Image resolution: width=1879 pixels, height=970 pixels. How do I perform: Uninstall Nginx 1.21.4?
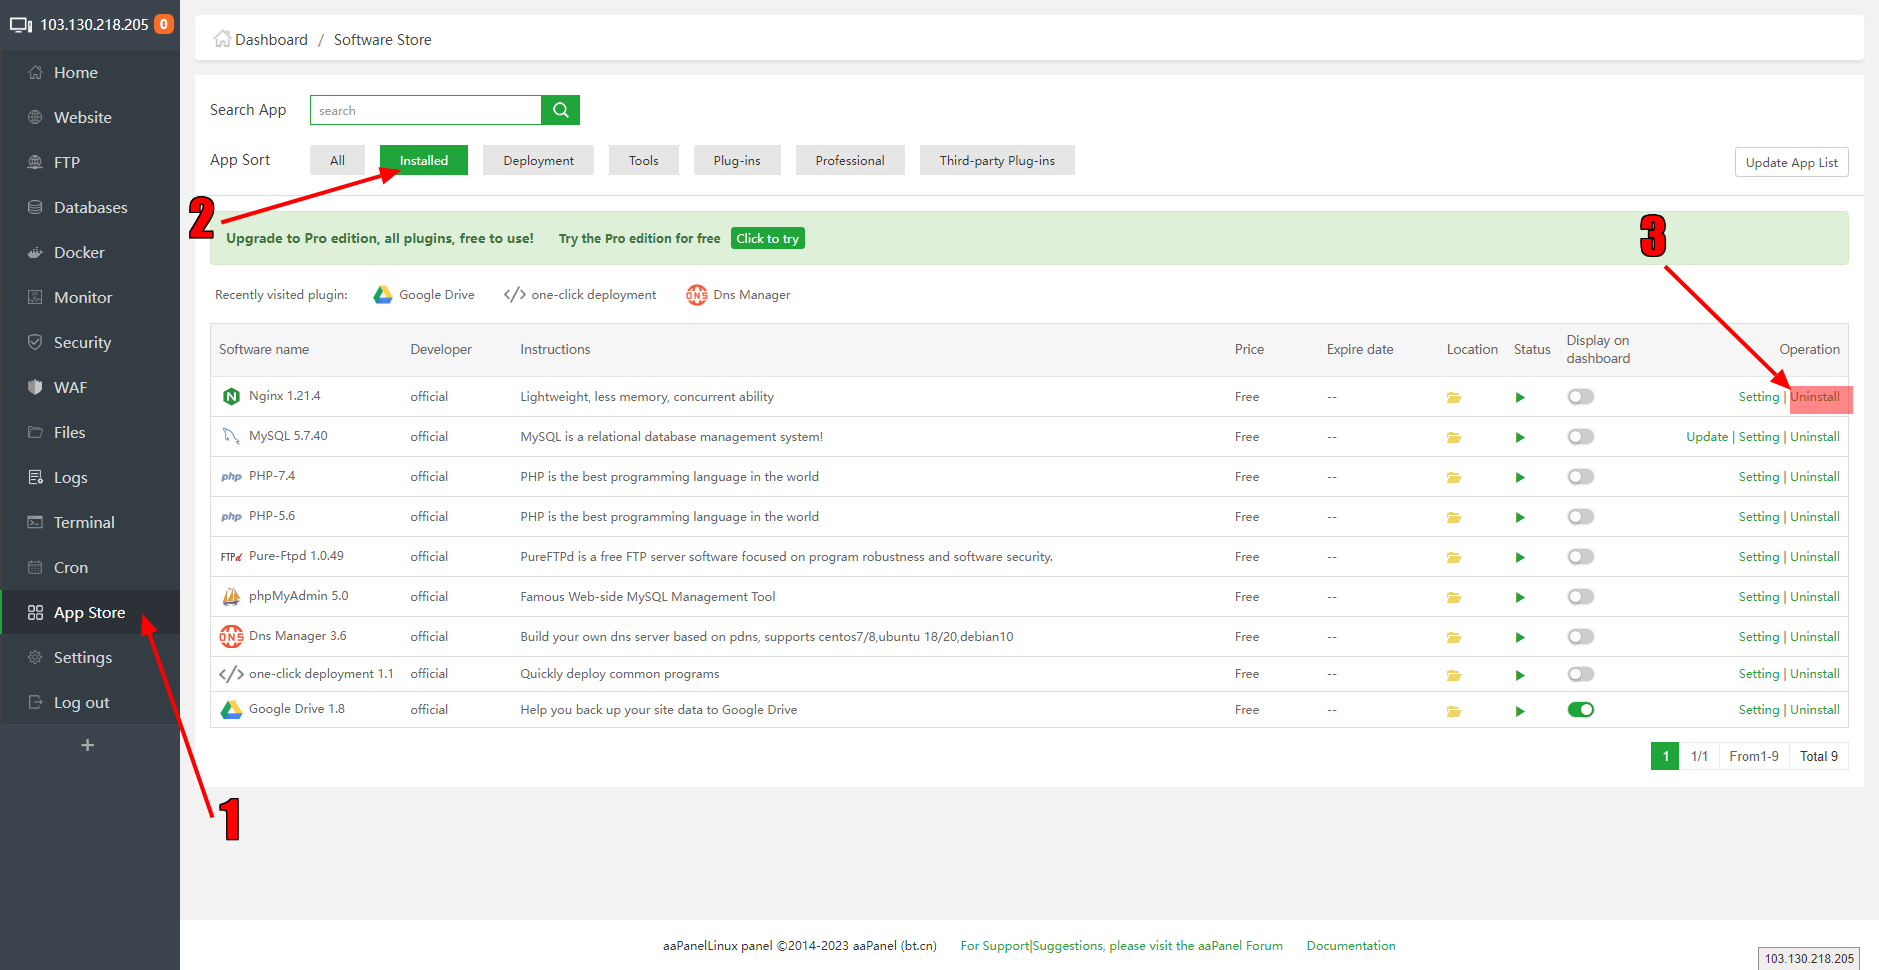click(1815, 397)
